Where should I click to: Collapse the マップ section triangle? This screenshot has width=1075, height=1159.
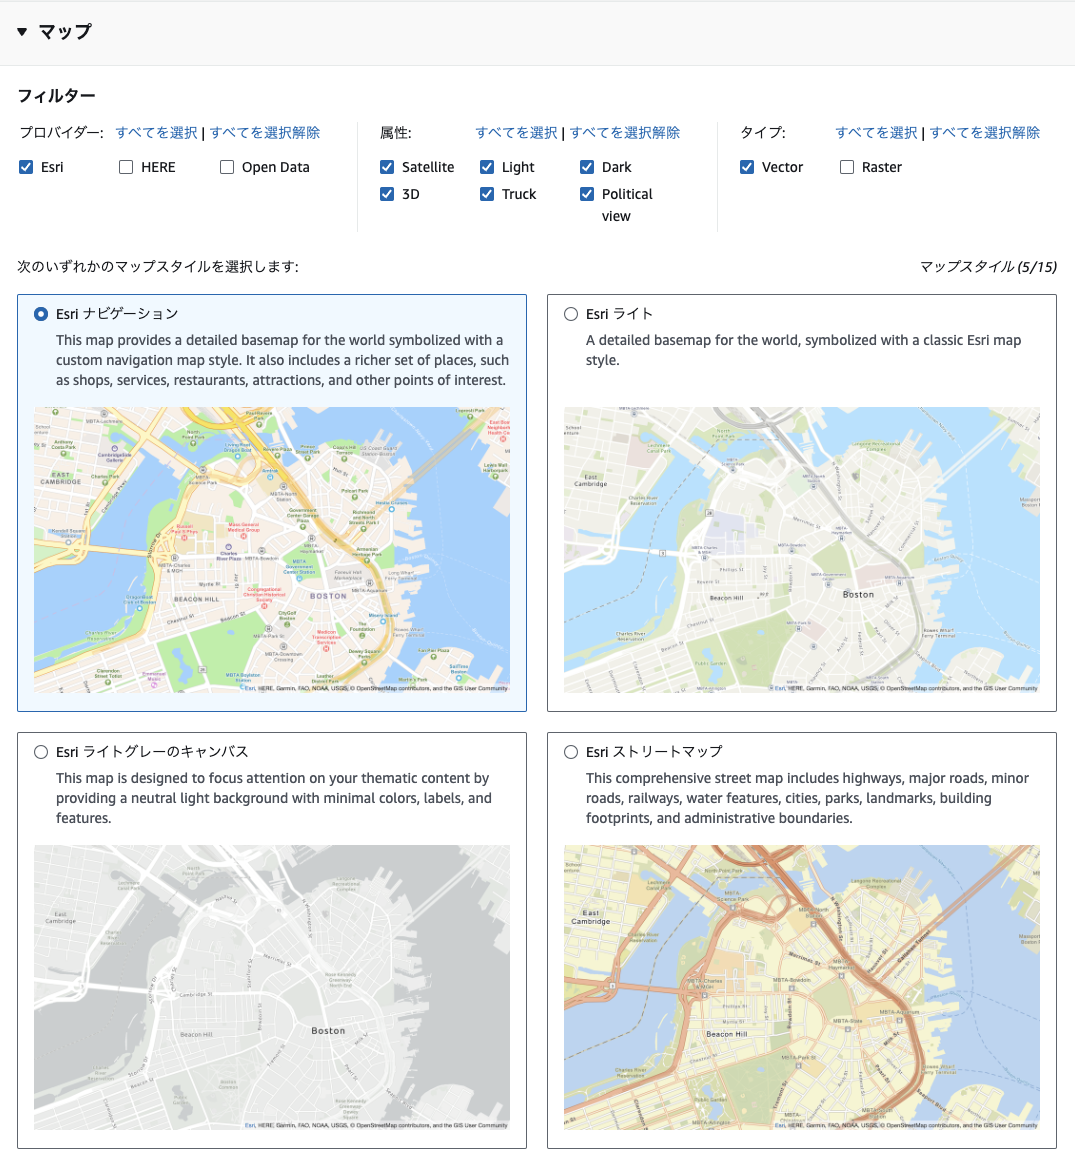click(x=22, y=32)
